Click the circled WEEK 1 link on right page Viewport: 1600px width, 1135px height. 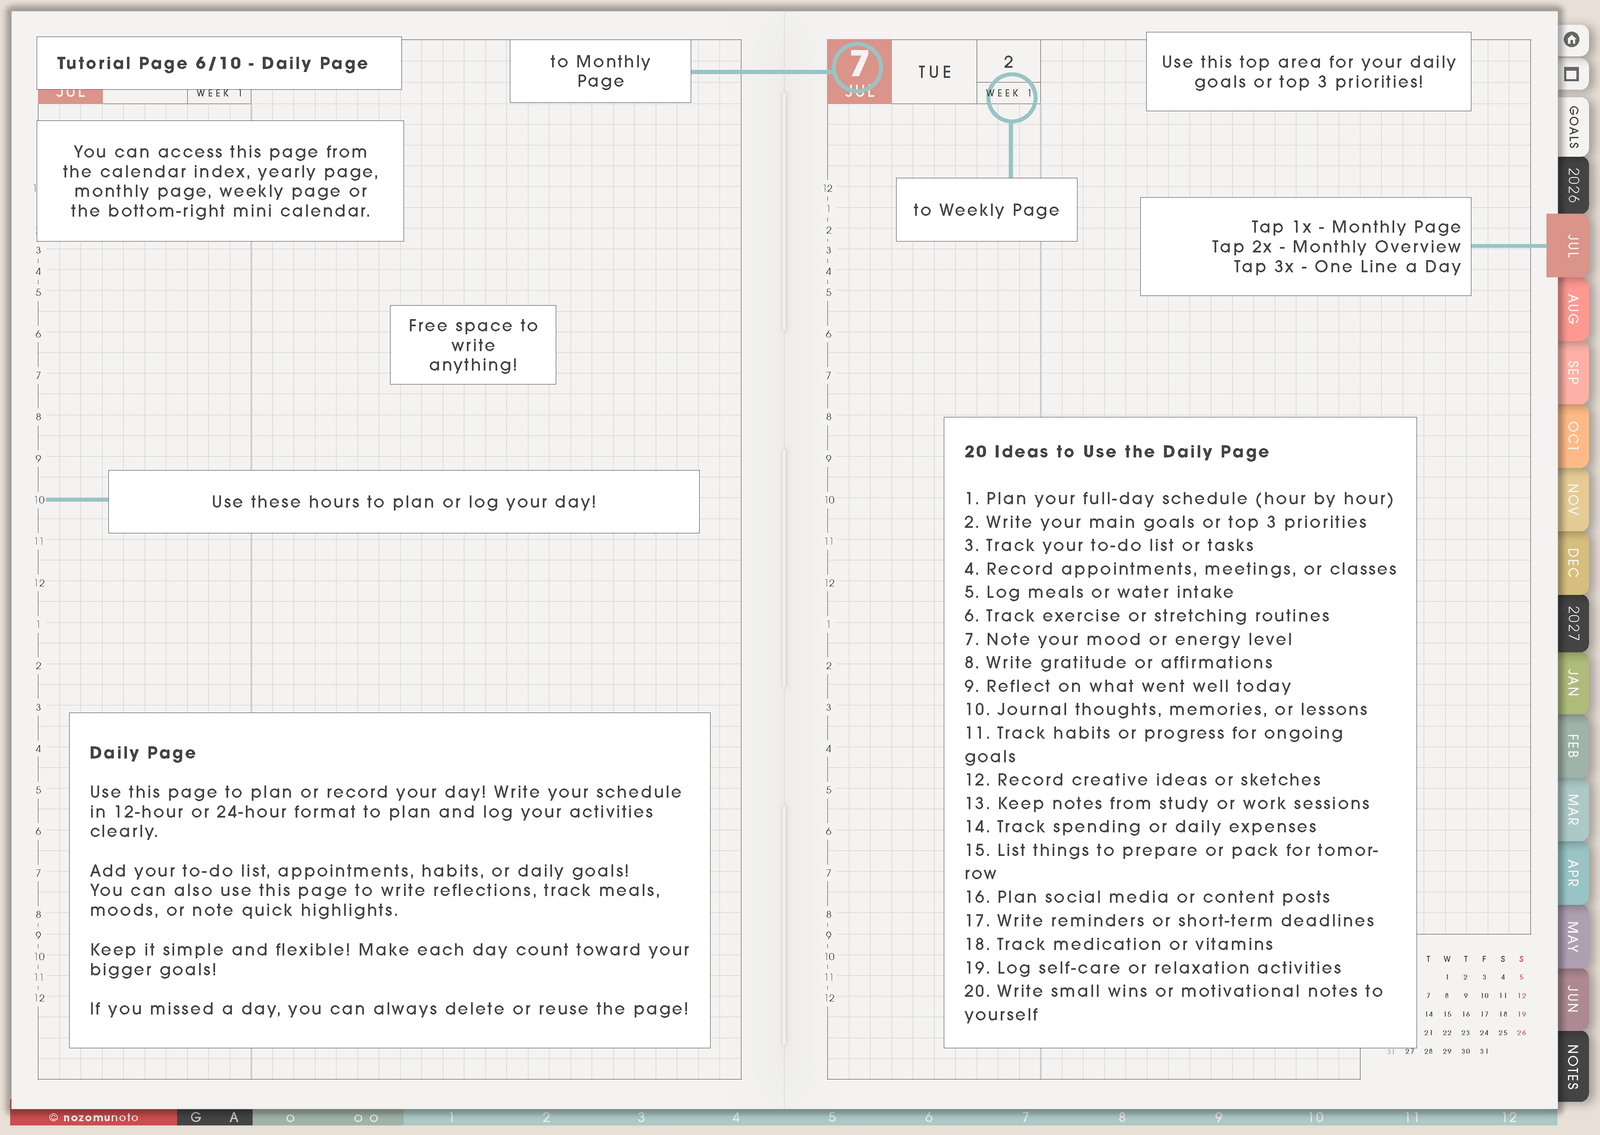[x=1010, y=94]
